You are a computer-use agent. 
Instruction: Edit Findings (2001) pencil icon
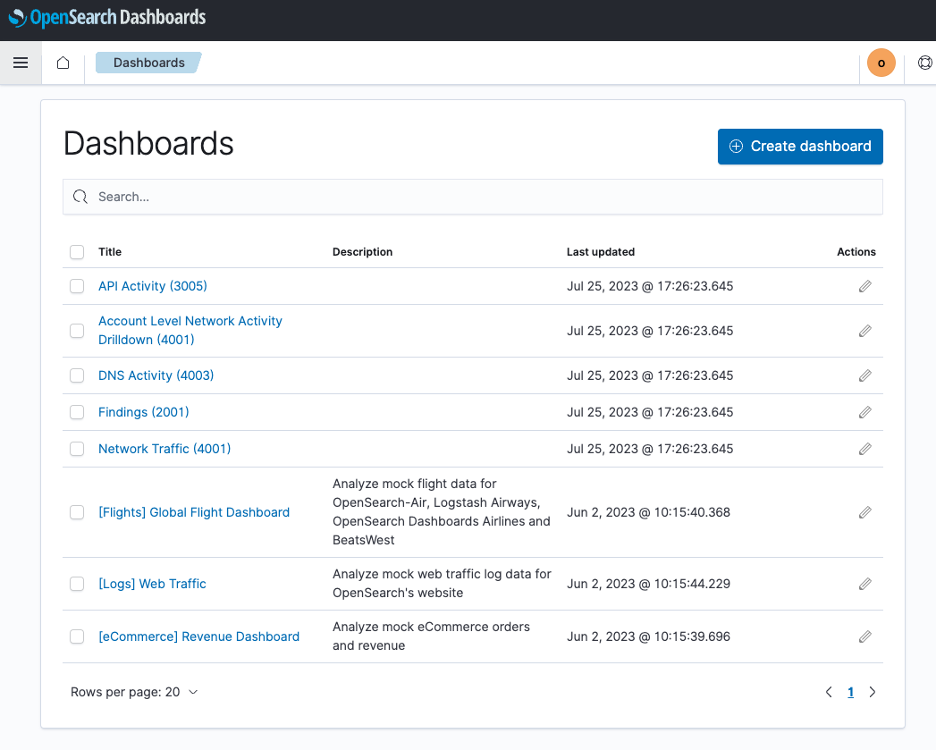click(865, 412)
